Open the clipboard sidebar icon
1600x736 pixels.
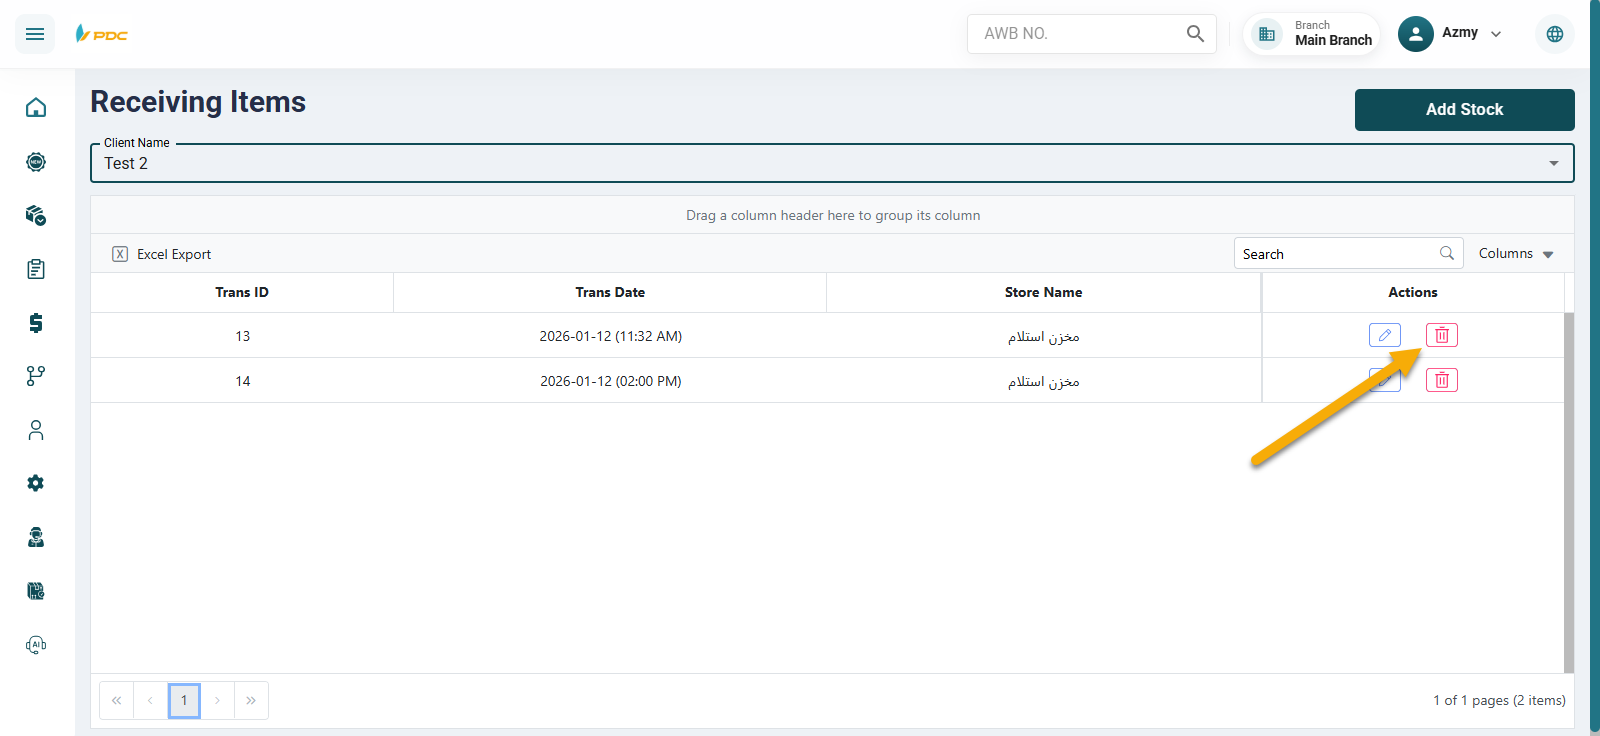[x=36, y=269]
